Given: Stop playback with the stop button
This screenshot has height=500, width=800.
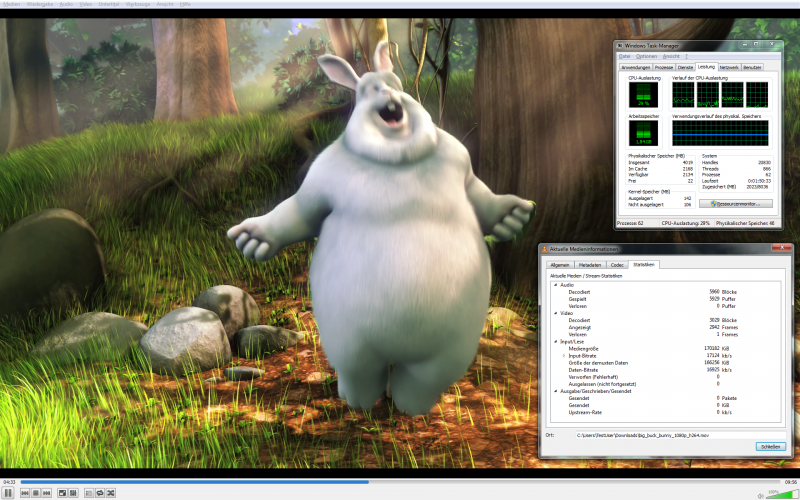Looking at the screenshot, I should (36, 493).
